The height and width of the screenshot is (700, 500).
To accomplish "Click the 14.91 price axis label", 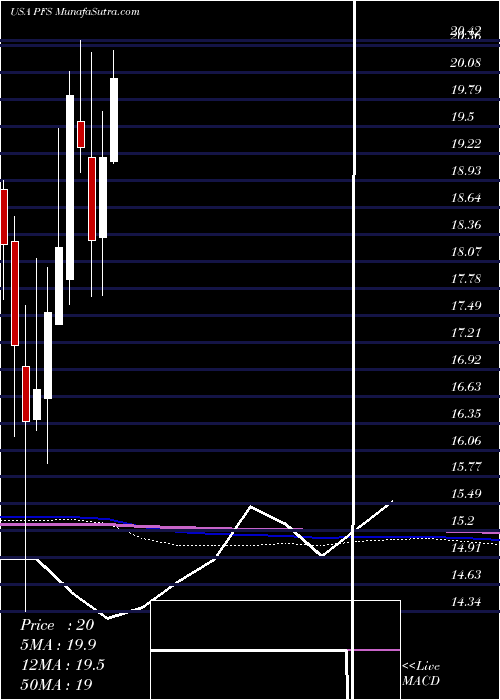I will pyautogui.click(x=466, y=548).
